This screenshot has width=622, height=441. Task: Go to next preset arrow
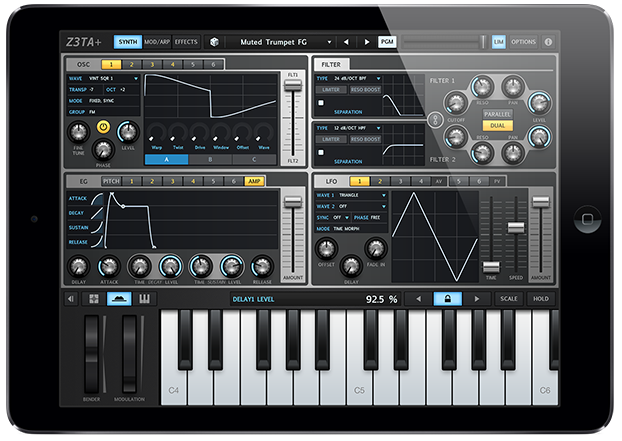tap(367, 42)
